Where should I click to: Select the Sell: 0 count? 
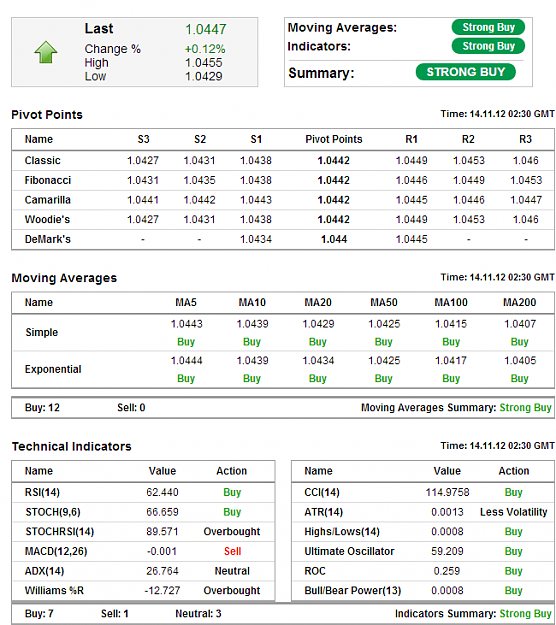coord(131,407)
